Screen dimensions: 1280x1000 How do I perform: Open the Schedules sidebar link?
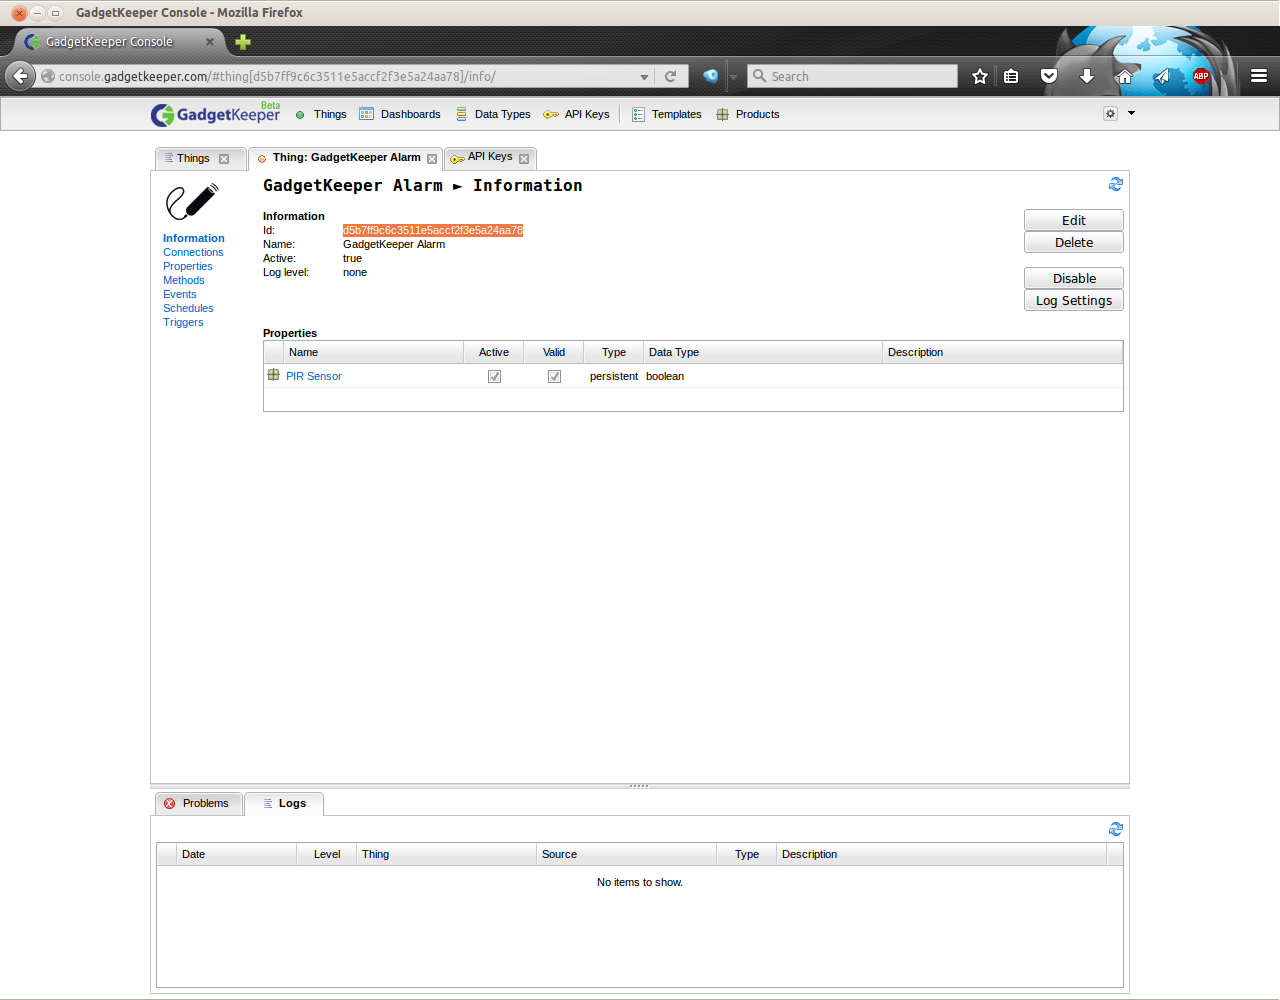point(188,308)
